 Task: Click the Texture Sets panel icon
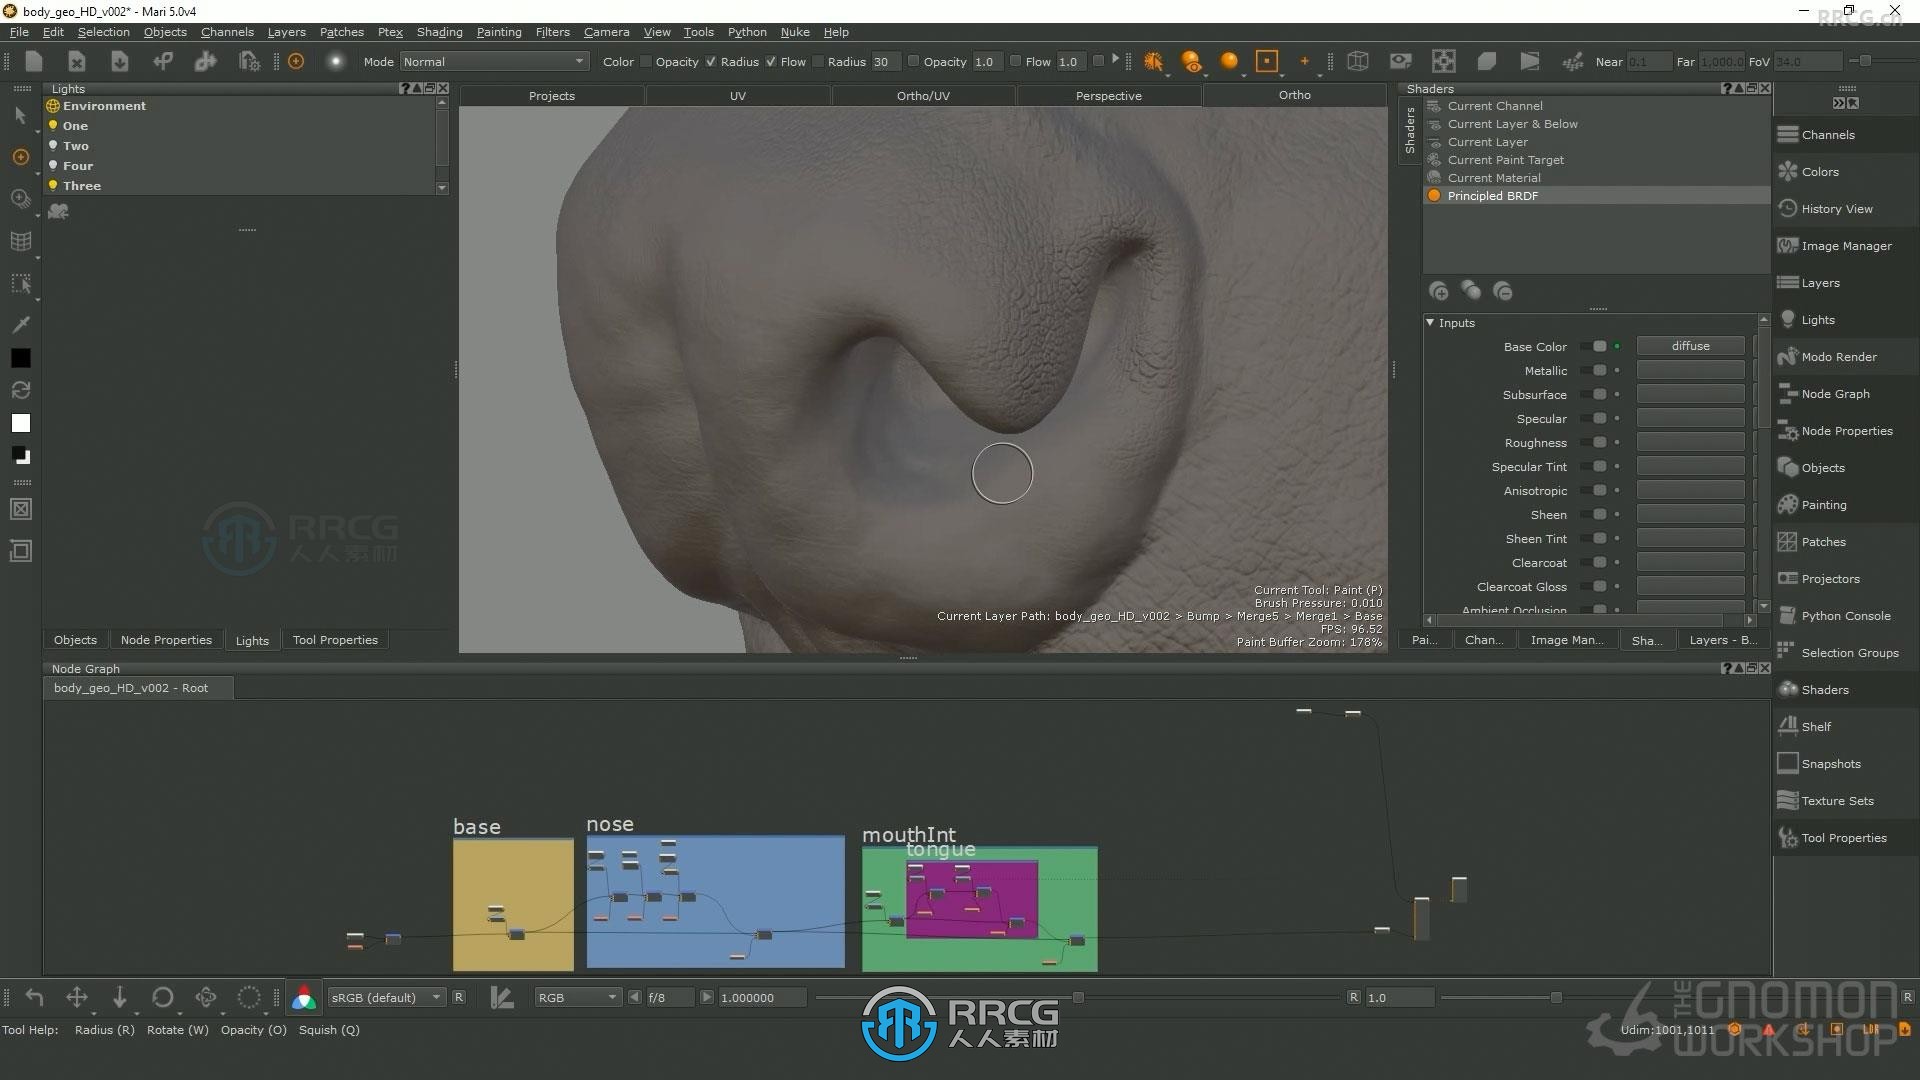point(1787,800)
